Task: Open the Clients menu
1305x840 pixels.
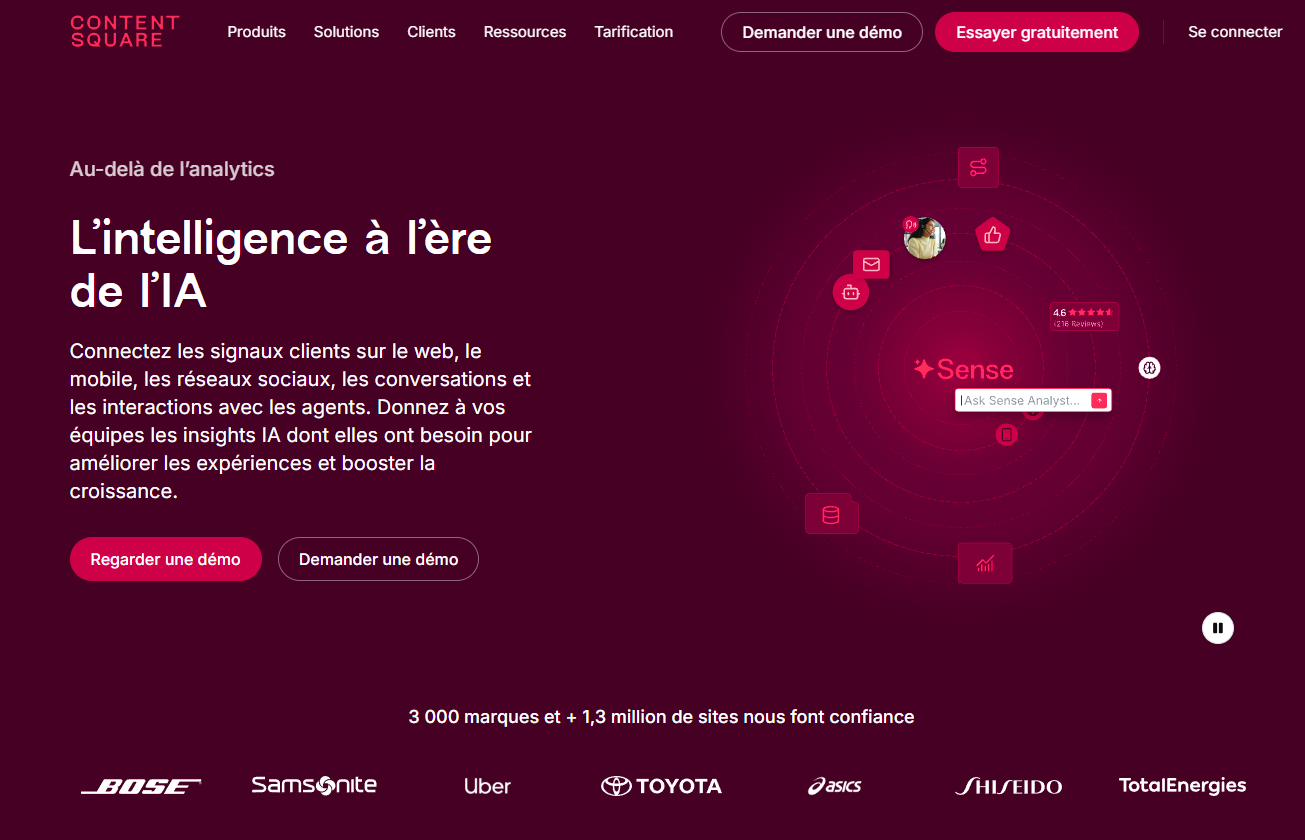Action: coord(431,32)
